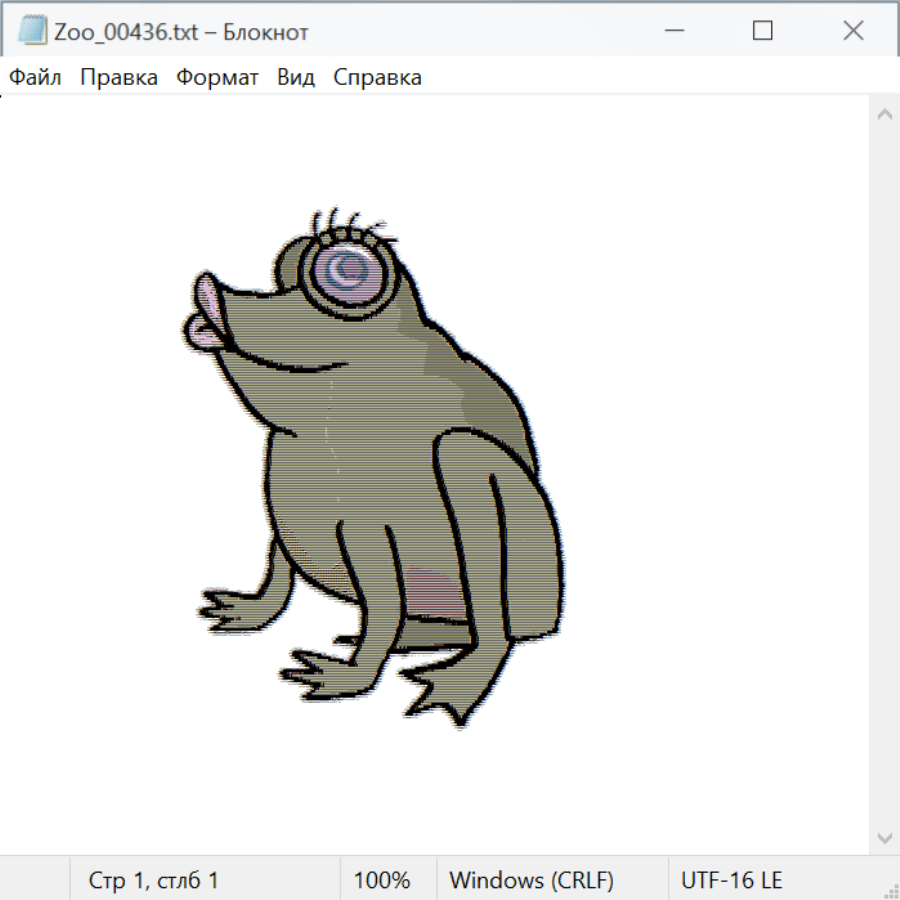Maximize the Блокнот window
The width and height of the screenshot is (900, 900).
point(763,31)
